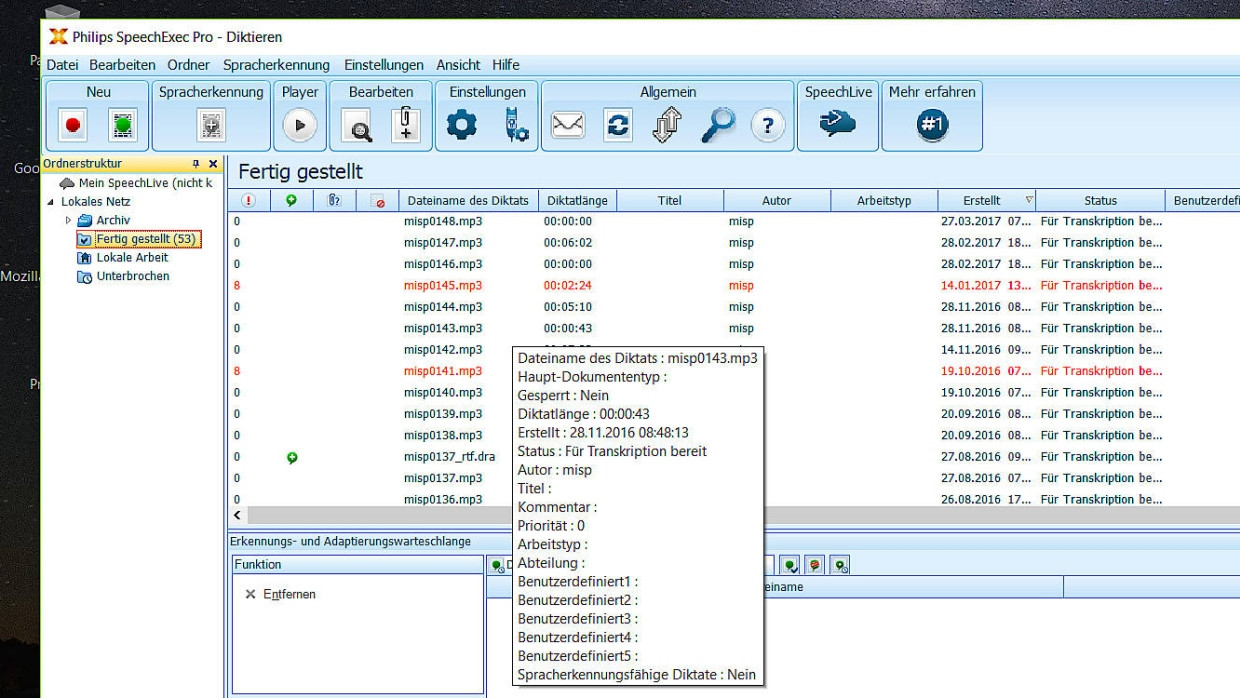Click Entfernen in the Funktion panel
1240x698 pixels.
click(x=289, y=594)
